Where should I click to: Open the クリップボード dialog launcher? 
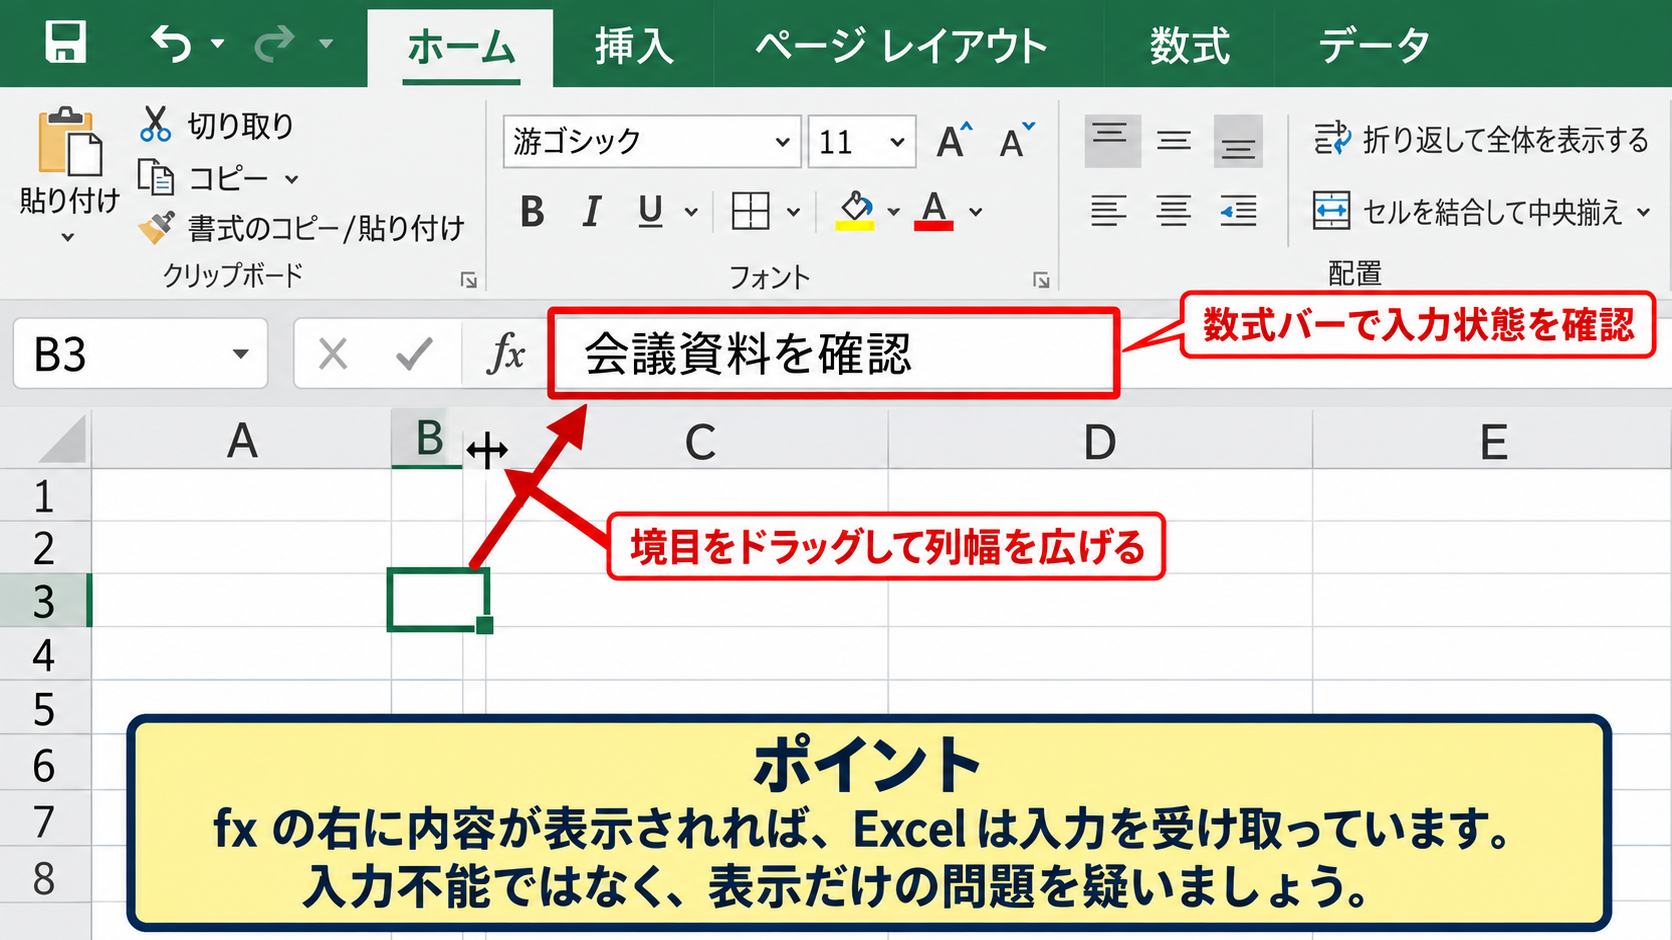coord(469,280)
